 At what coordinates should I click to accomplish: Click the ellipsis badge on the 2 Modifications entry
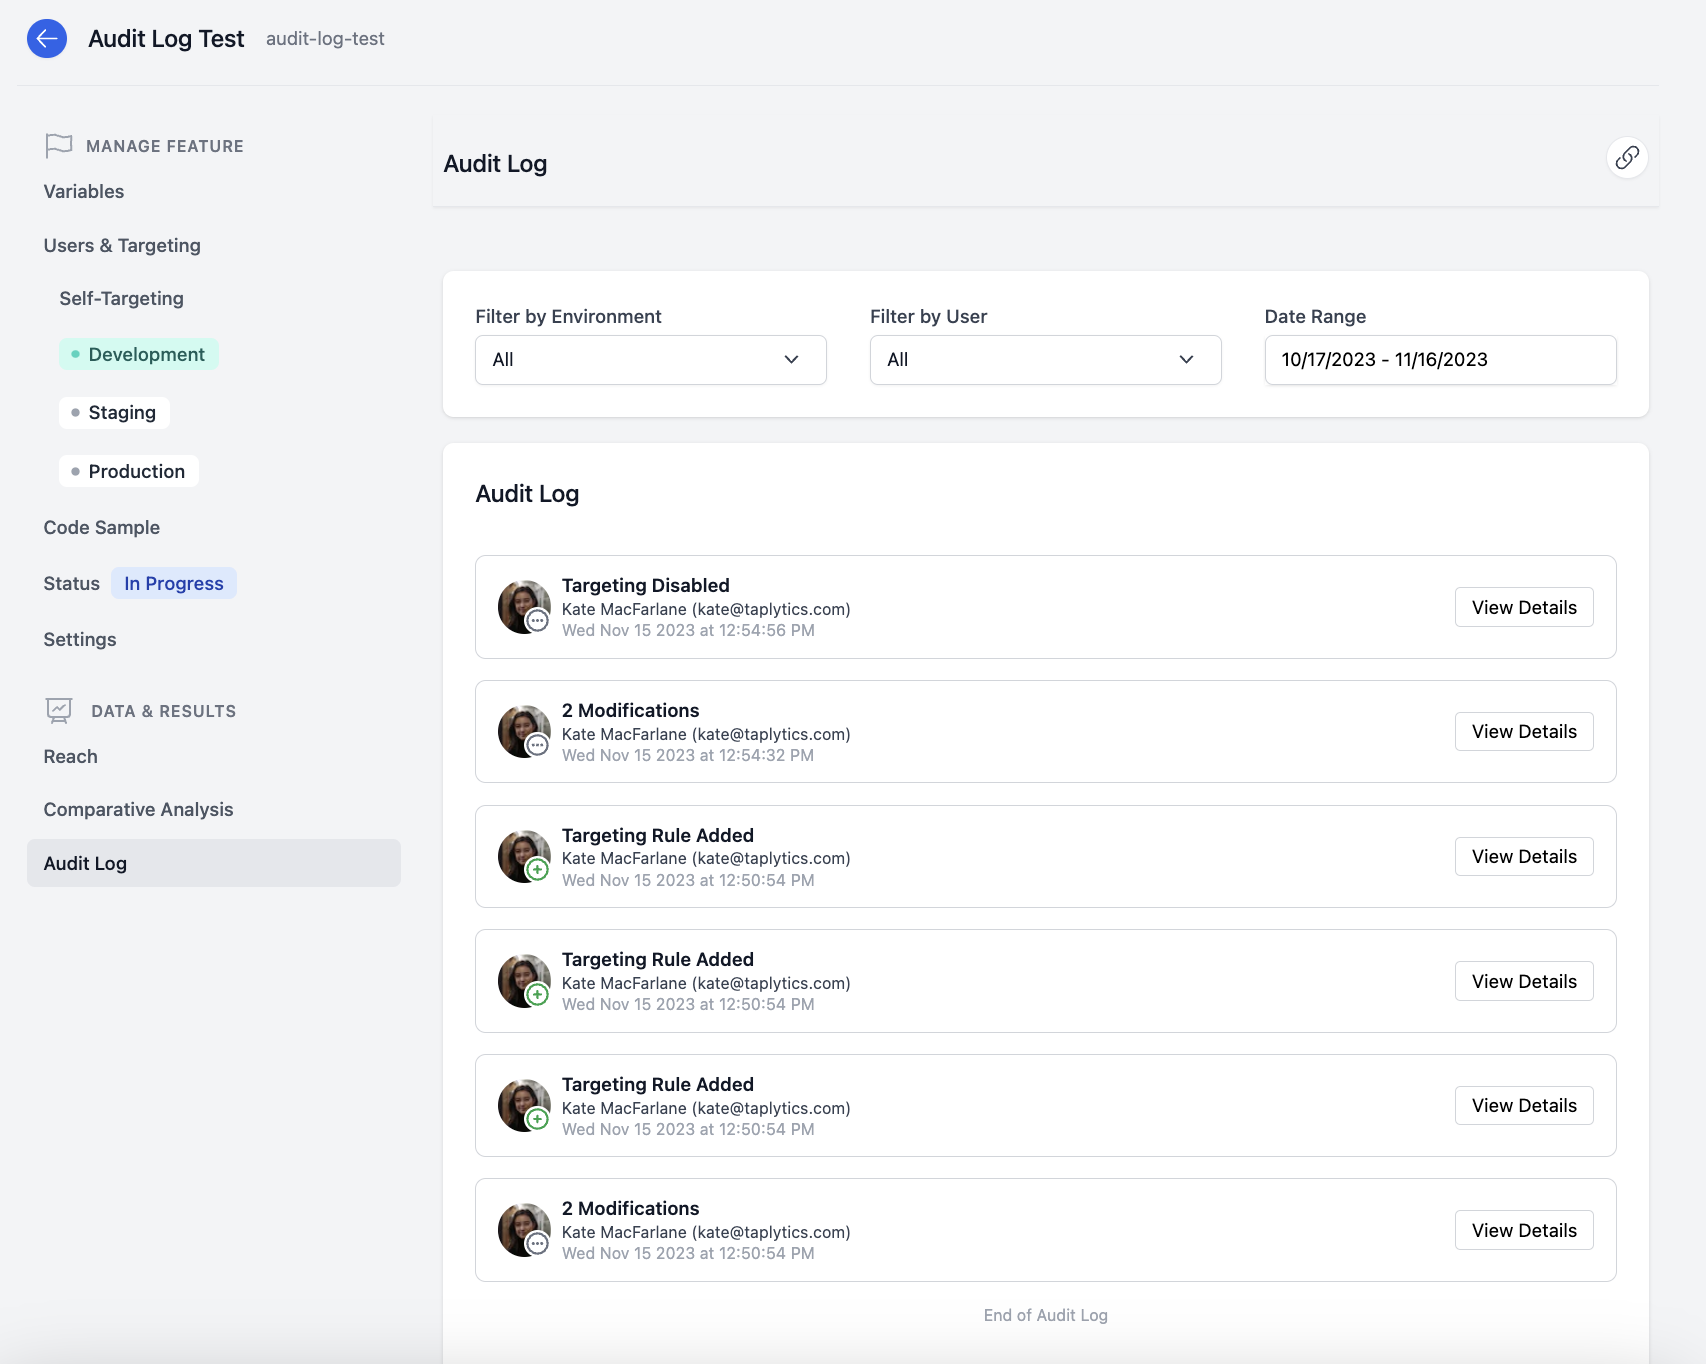538,744
